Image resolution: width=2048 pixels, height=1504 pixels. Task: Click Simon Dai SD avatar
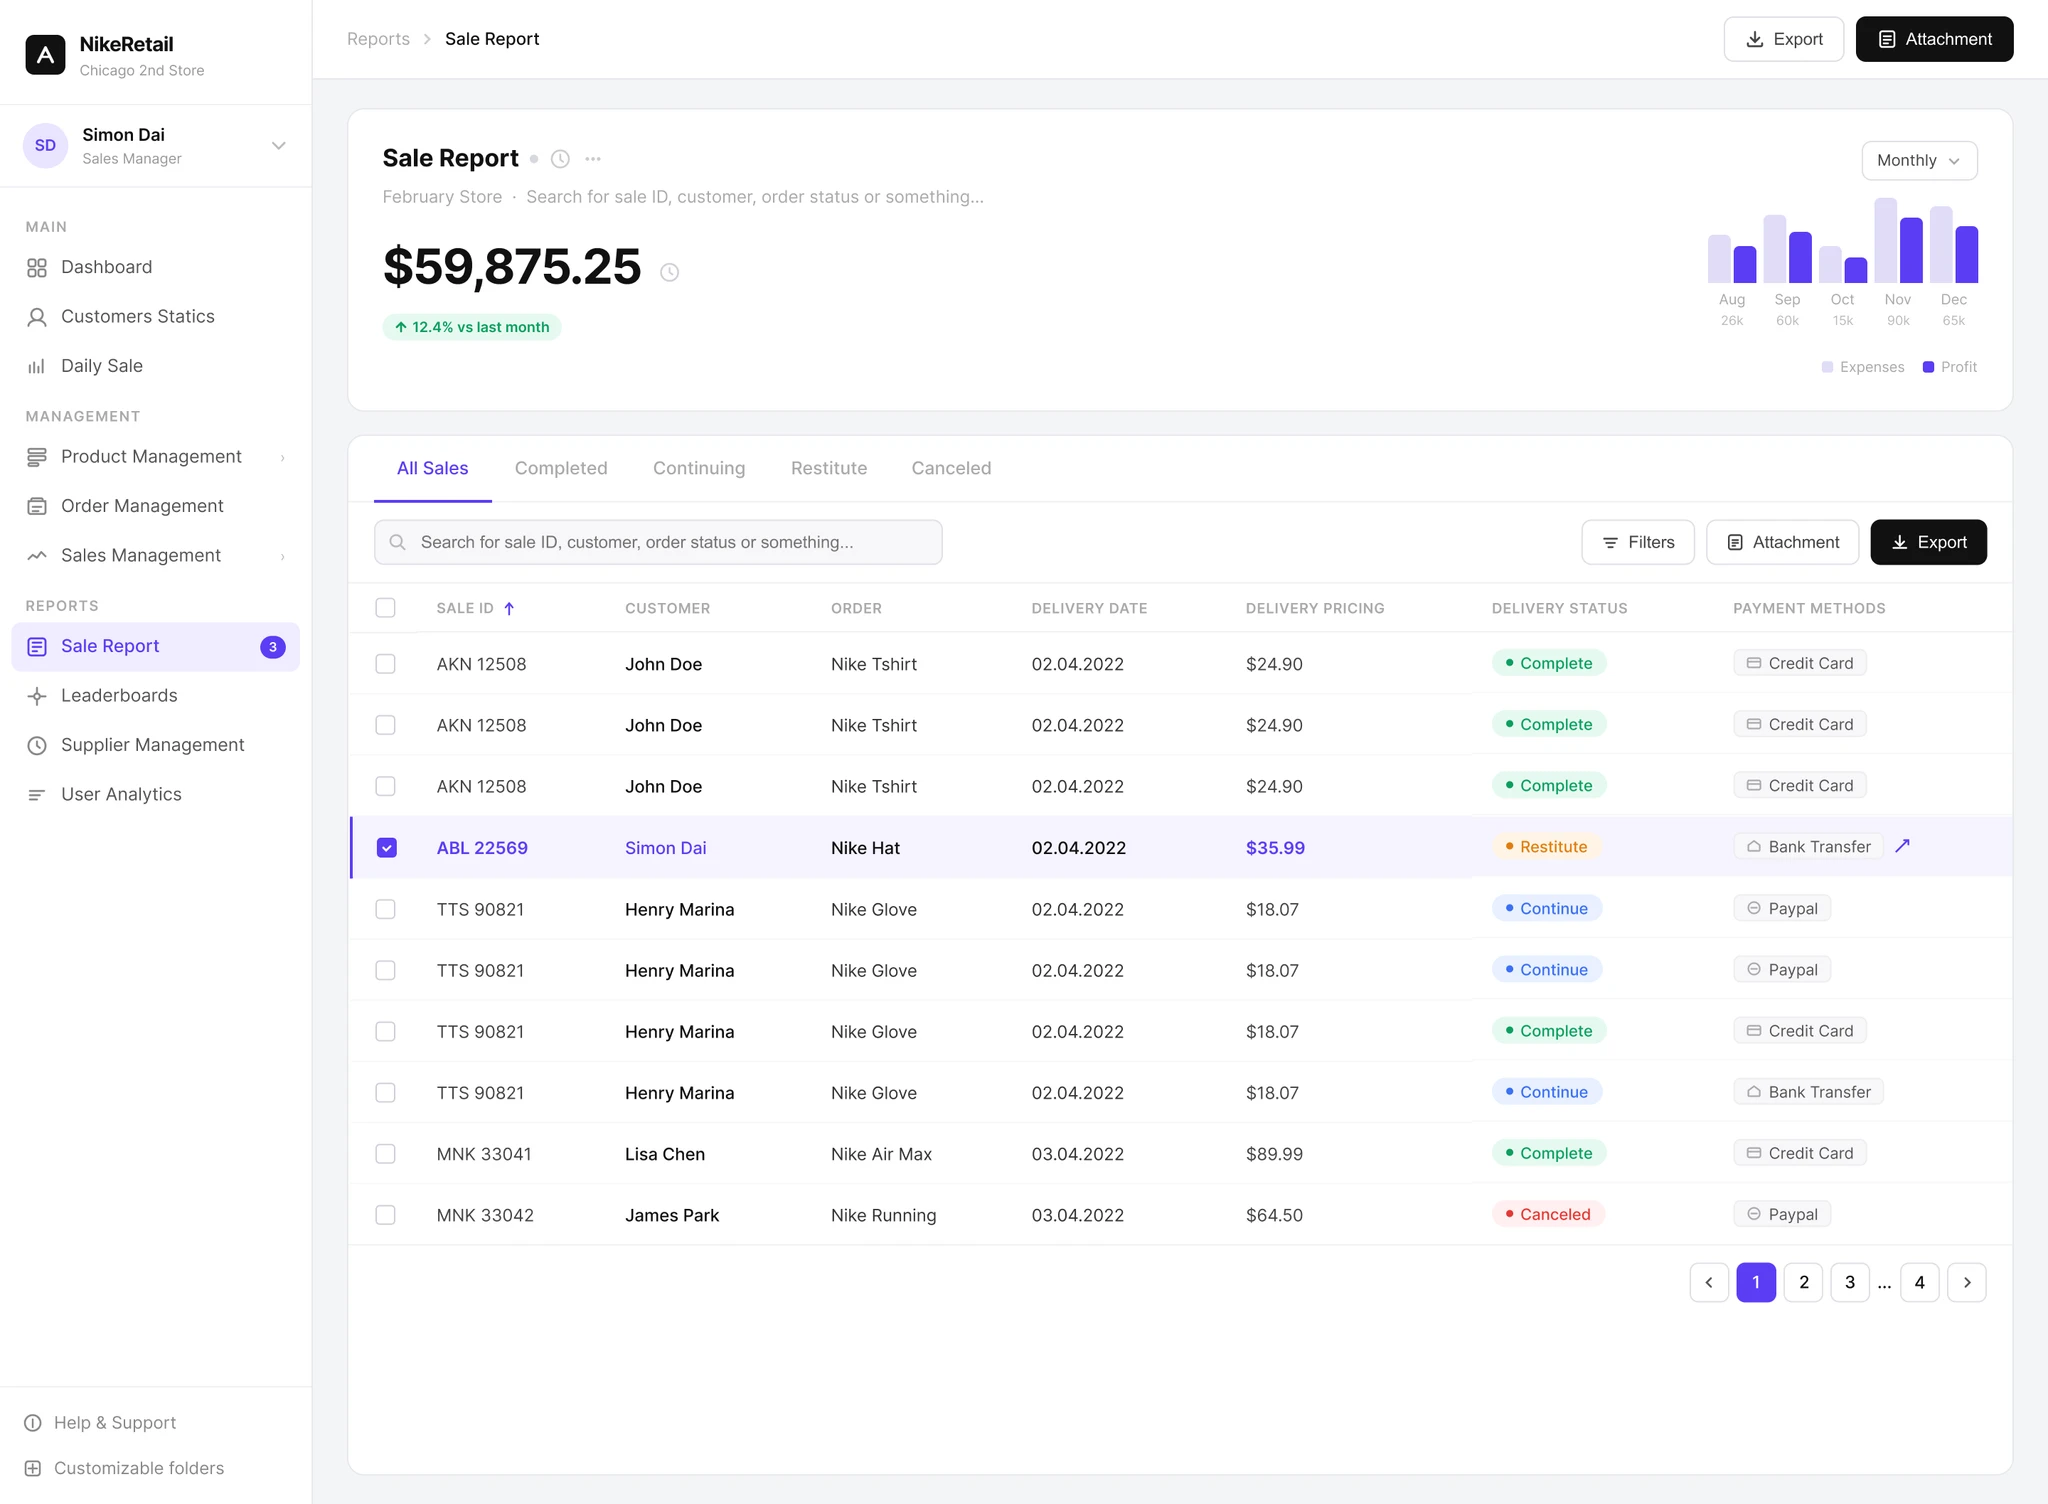pos(45,146)
